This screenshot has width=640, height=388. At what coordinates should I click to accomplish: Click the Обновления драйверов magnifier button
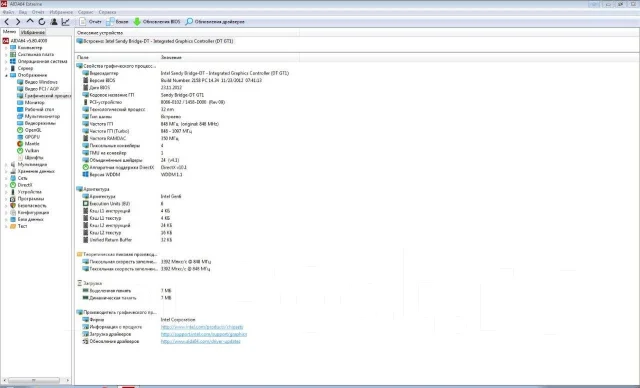click(x=215, y=22)
